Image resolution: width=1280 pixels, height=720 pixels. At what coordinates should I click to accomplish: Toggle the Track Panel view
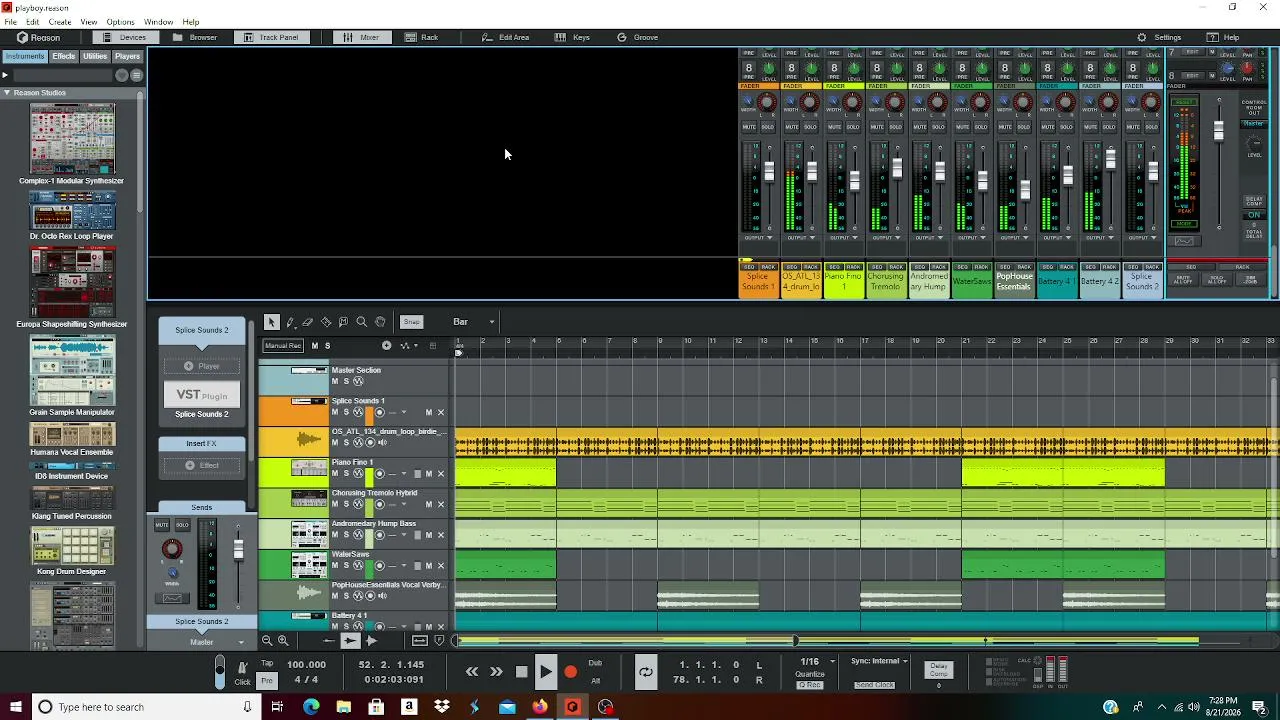coord(271,37)
